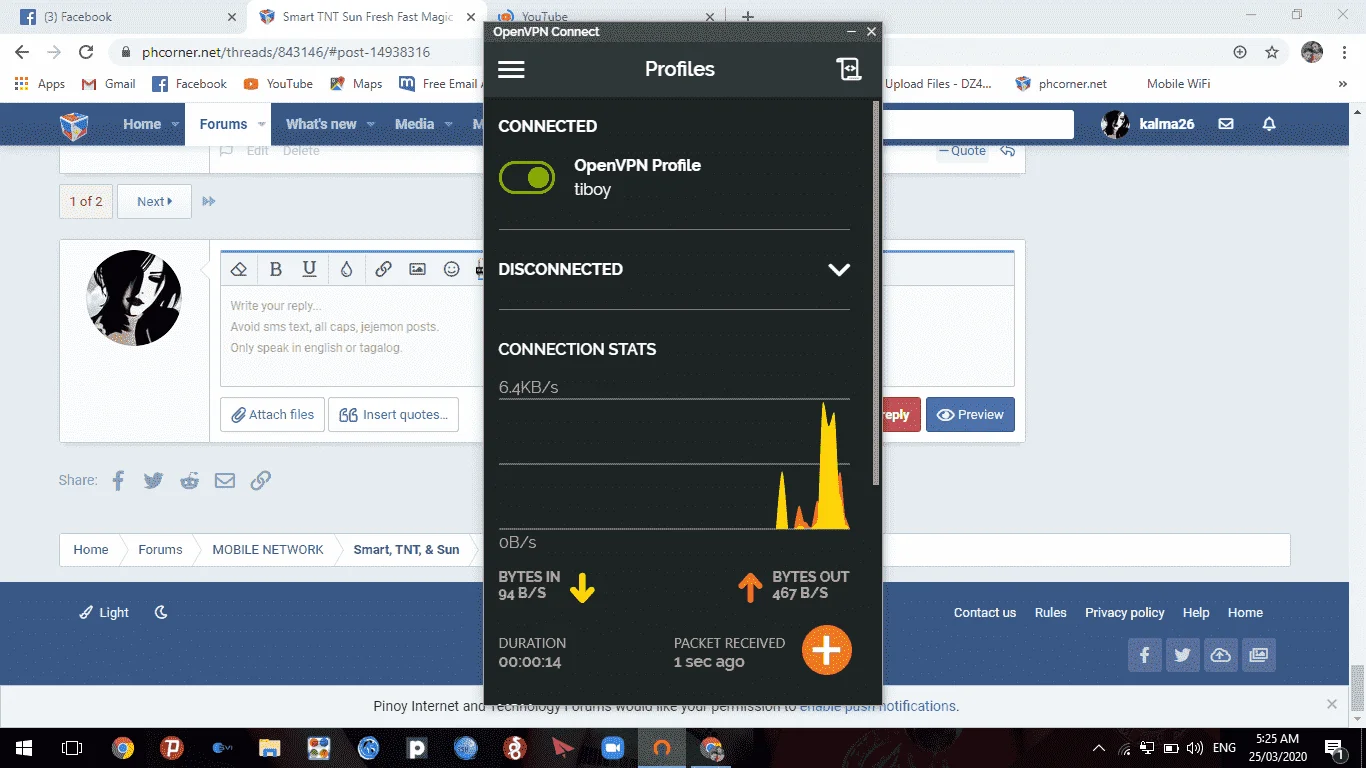This screenshot has width=1366, height=768.
Task: Bookmark this page with star icon
Action: (x=1271, y=52)
